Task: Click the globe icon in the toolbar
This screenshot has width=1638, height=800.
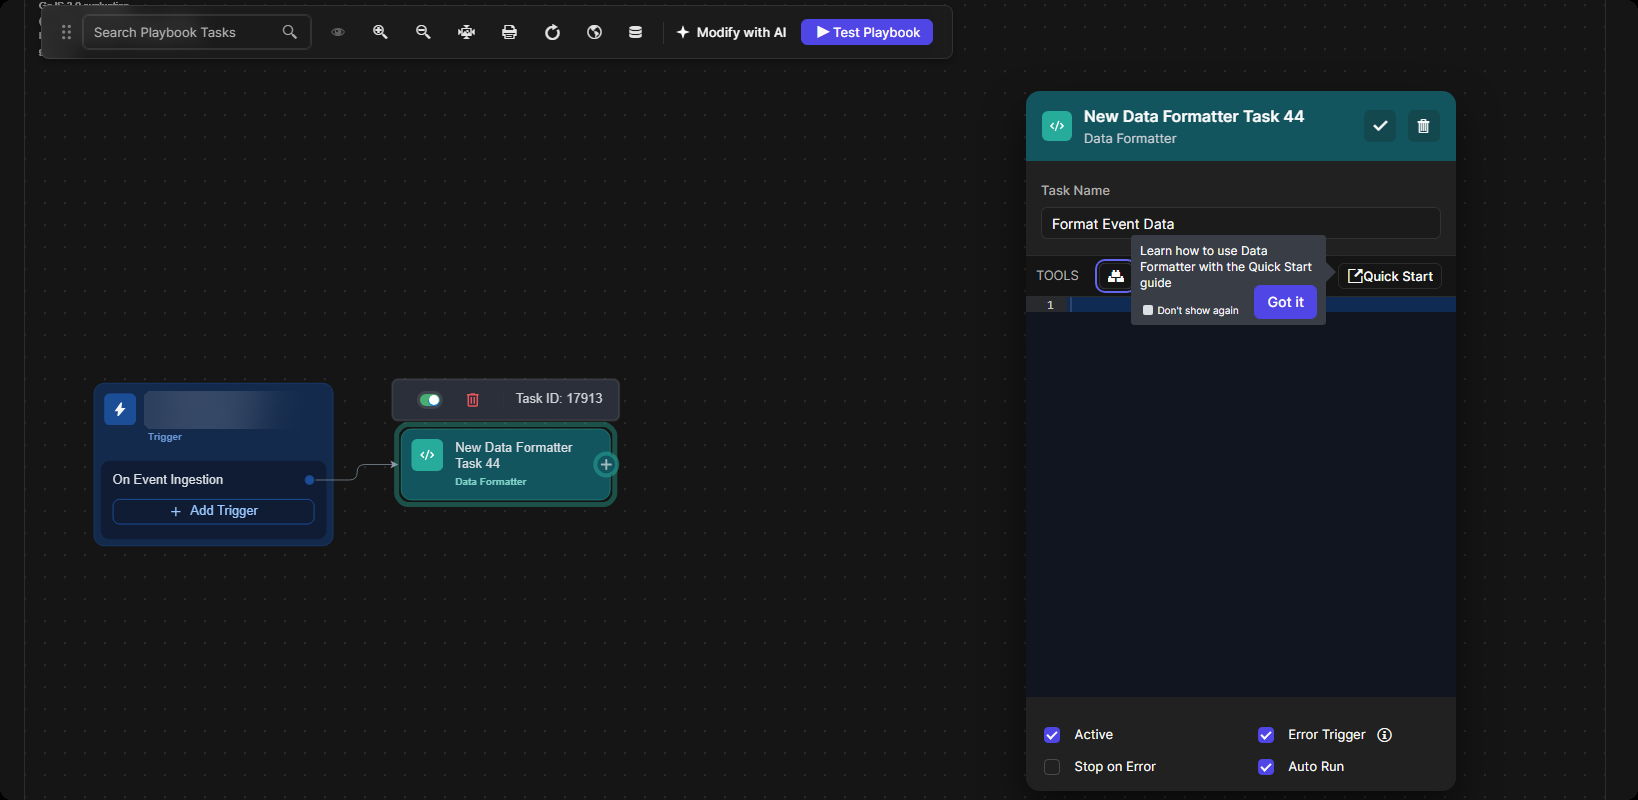Action: coord(594,32)
